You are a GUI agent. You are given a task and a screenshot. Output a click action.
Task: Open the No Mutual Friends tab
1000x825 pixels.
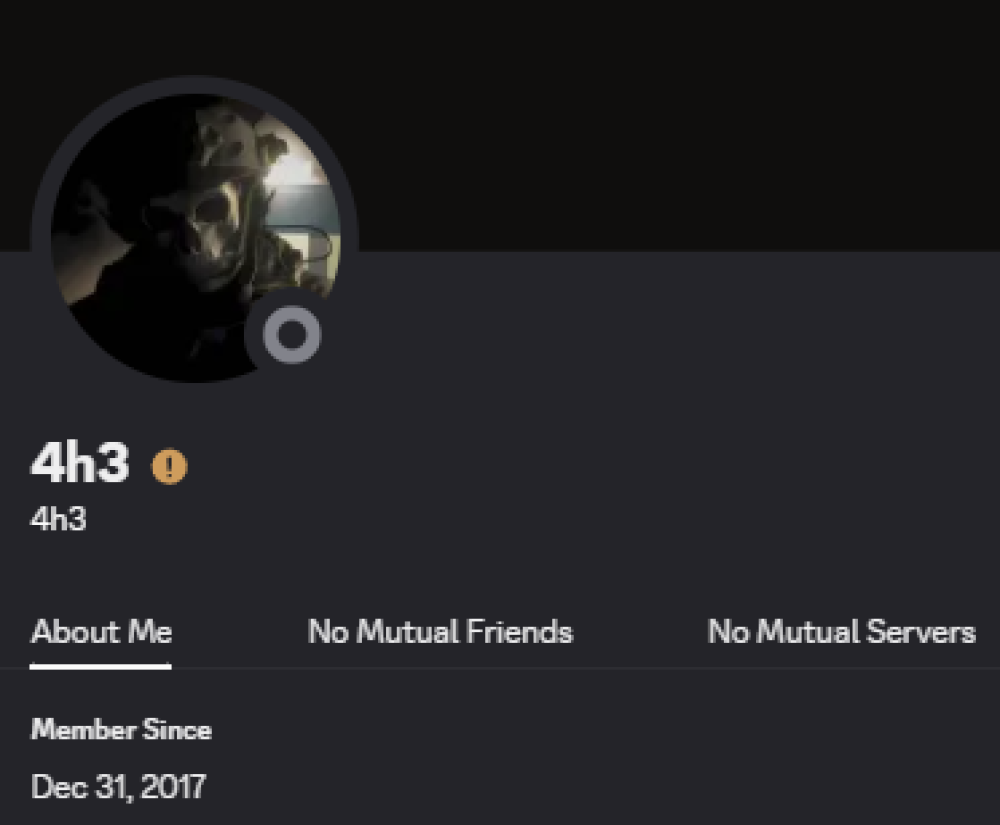pos(440,632)
